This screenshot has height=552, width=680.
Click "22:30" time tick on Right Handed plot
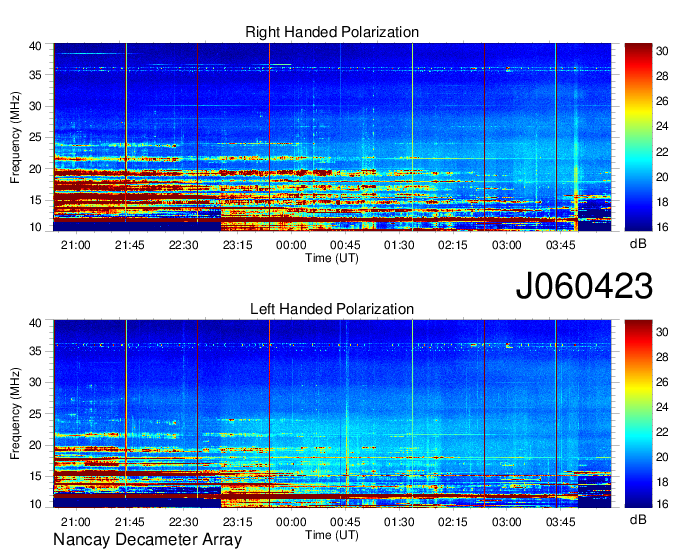183,245
